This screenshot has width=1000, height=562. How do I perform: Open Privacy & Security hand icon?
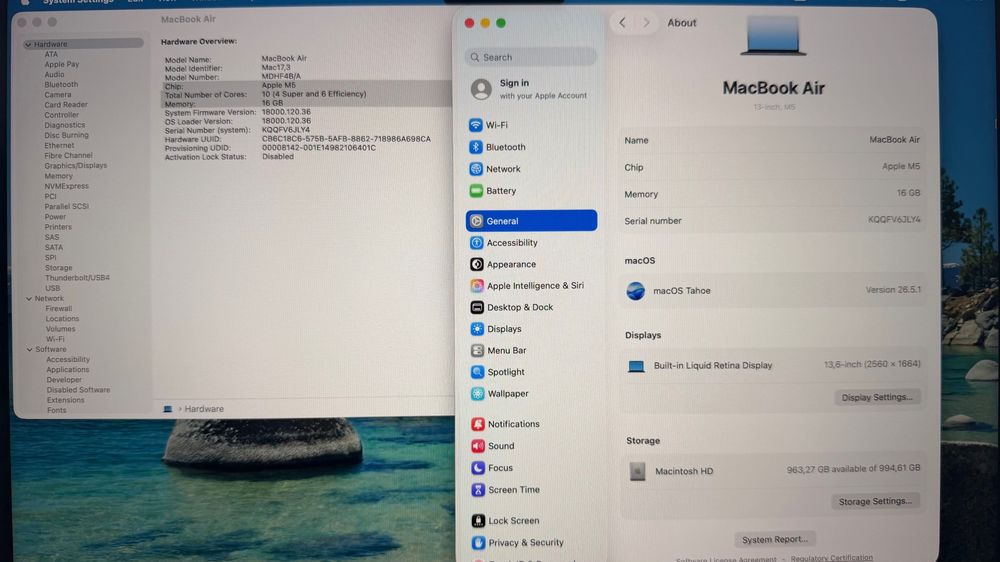(478, 543)
